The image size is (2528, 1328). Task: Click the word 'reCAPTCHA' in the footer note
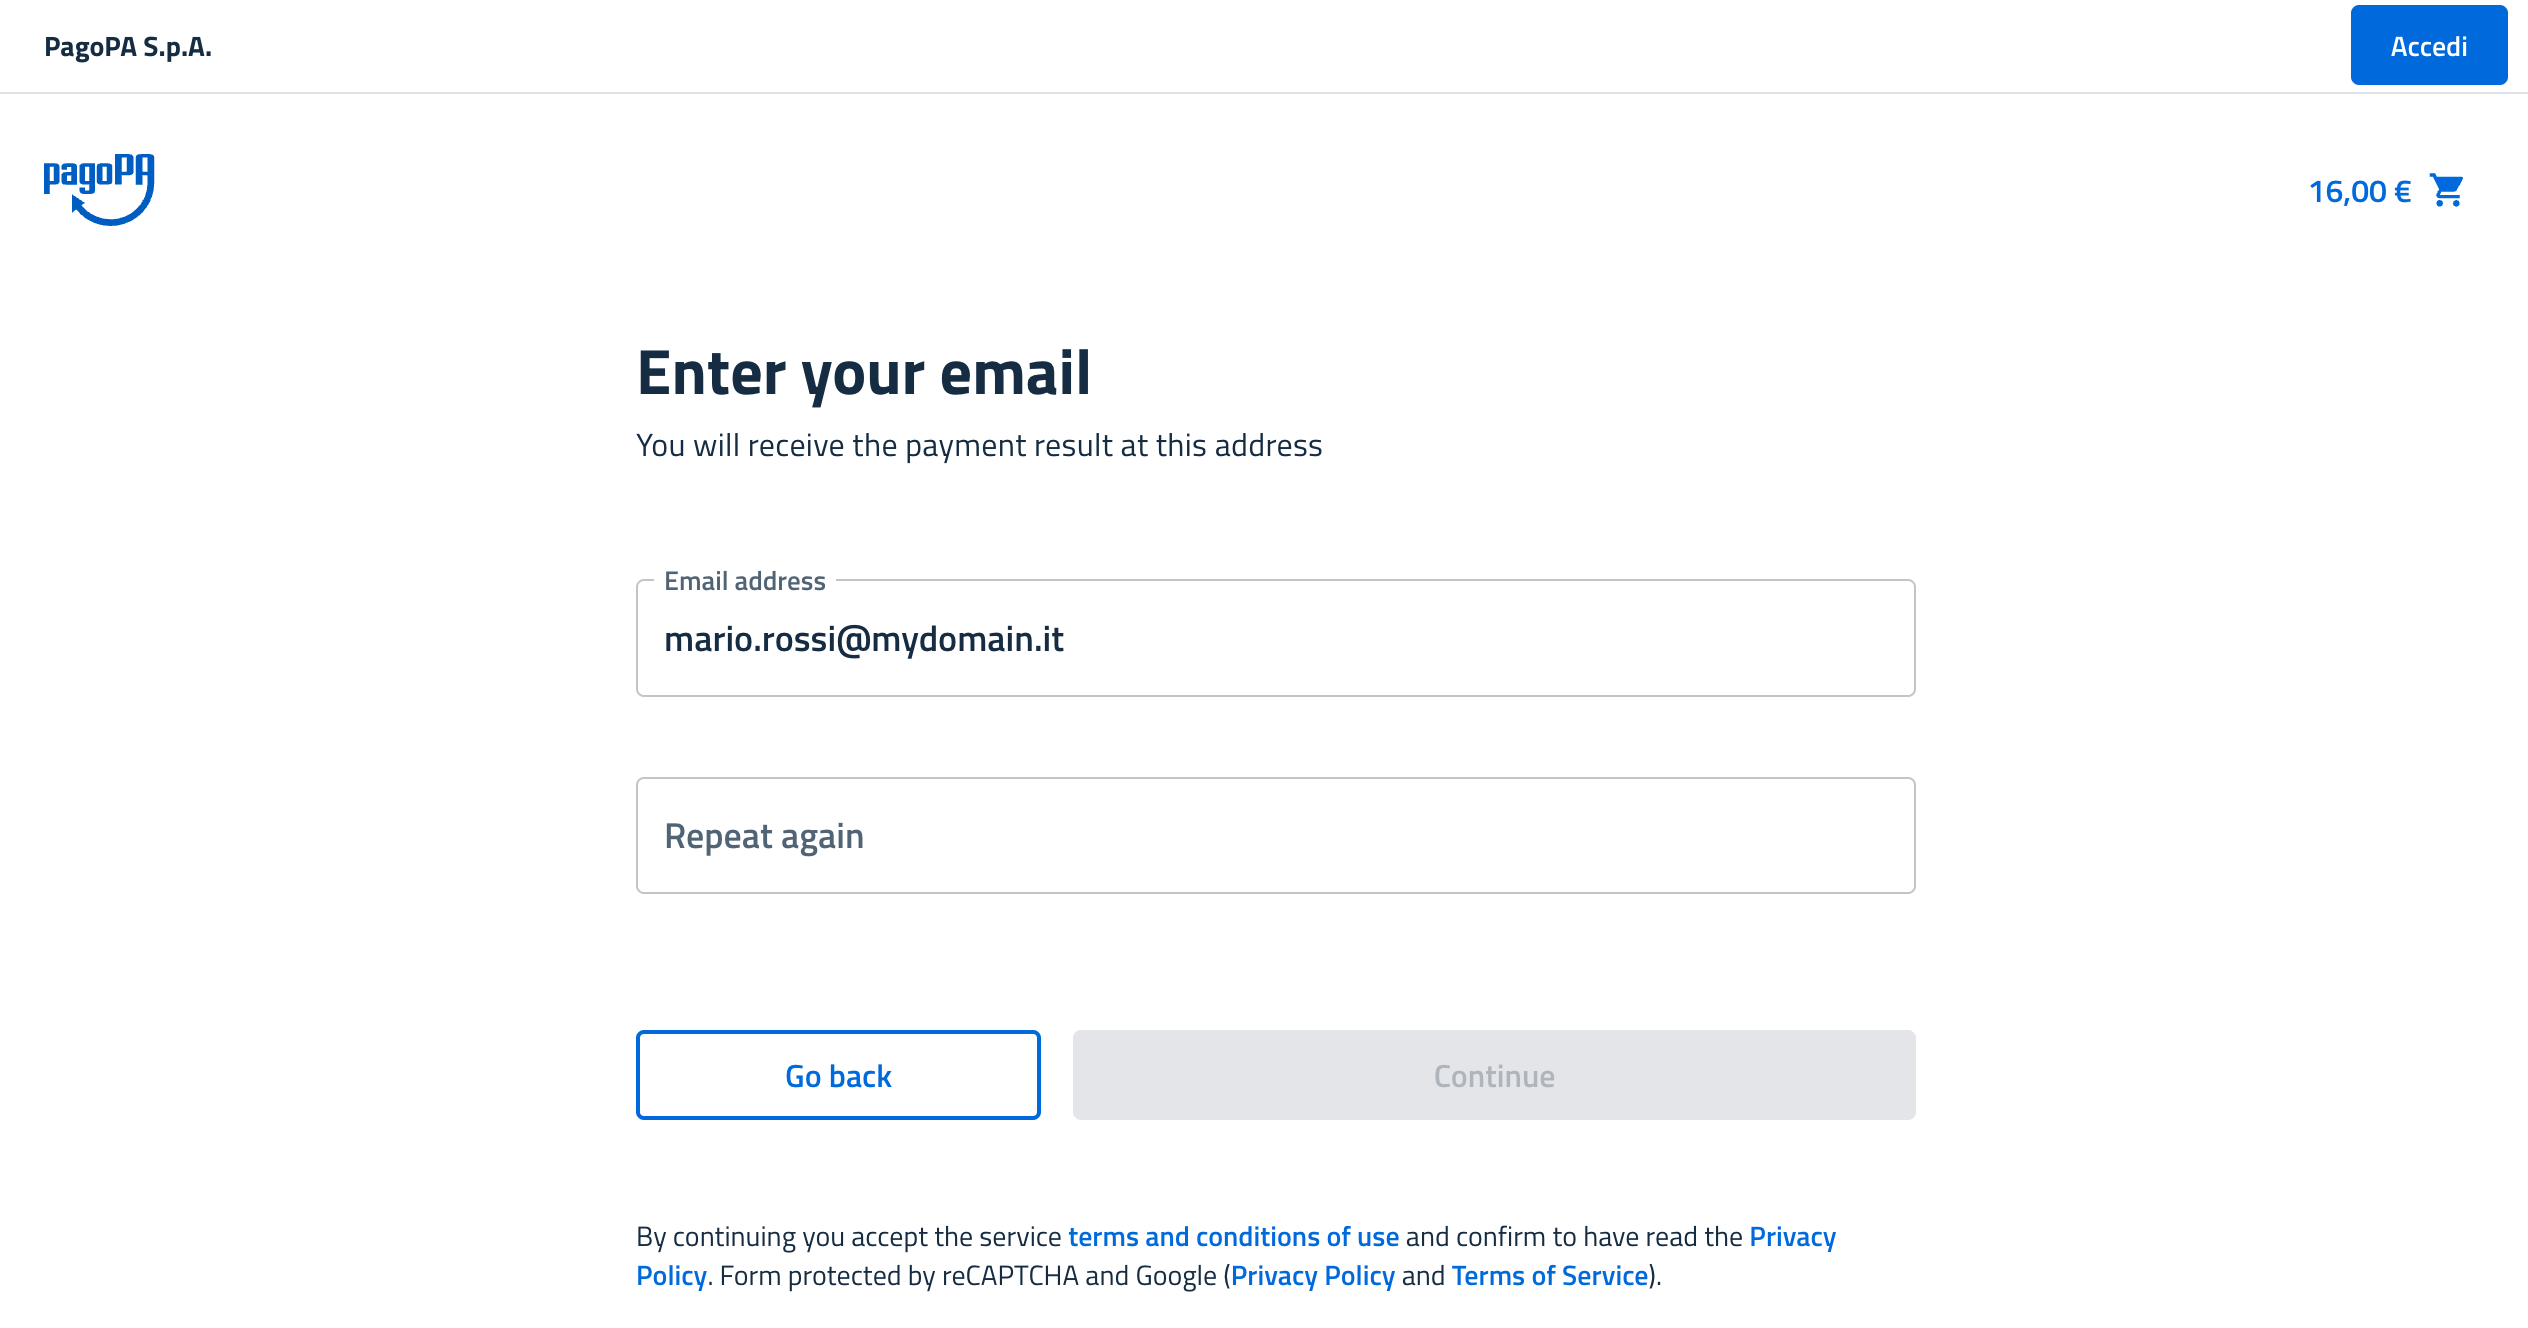1010,1276
